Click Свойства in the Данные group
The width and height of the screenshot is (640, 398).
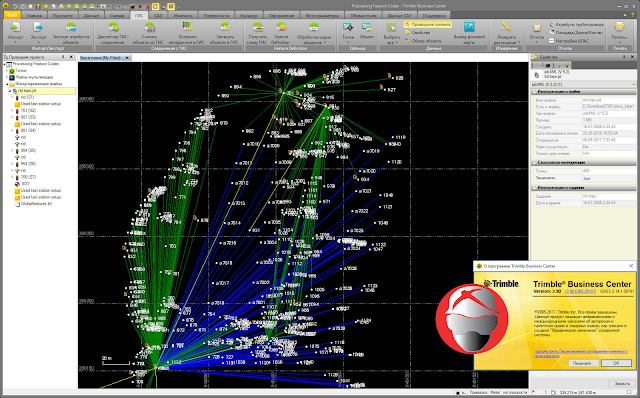[418, 33]
